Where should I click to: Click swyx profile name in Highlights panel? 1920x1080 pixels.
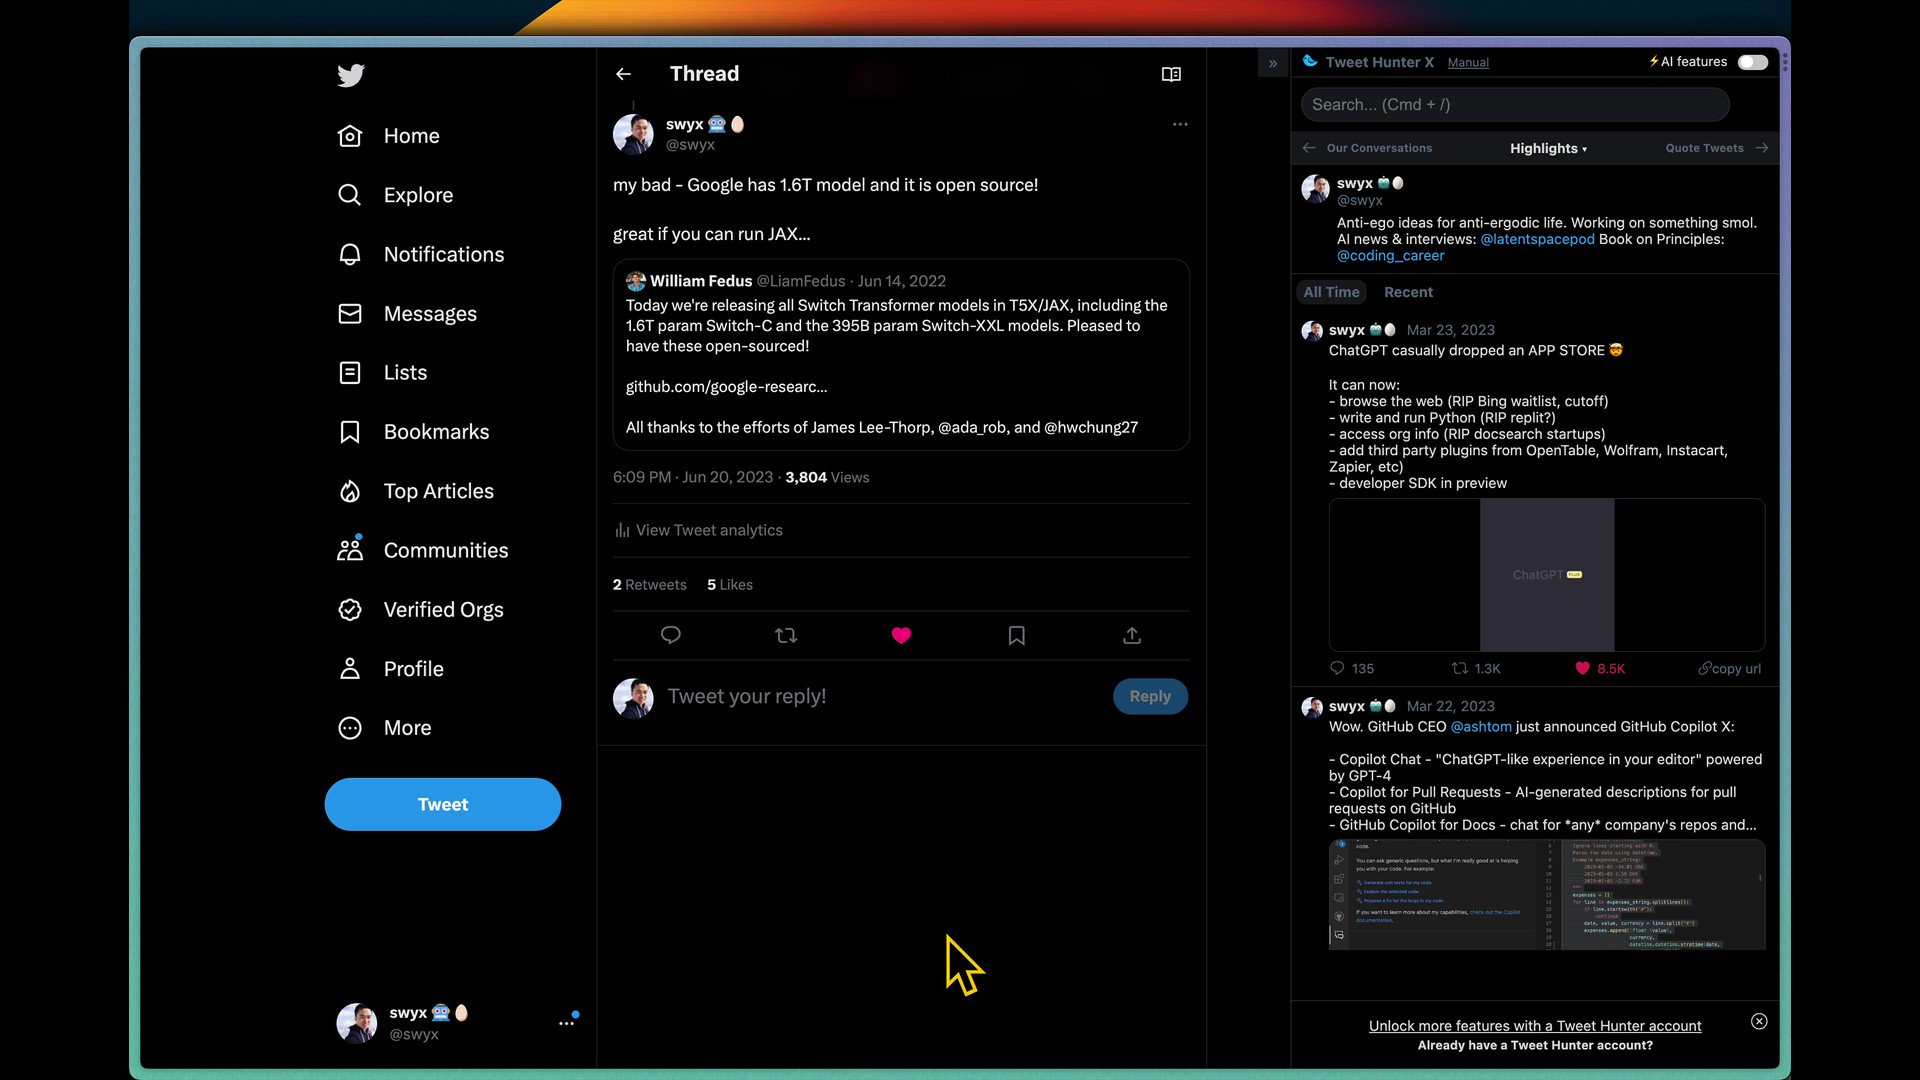[1354, 183]
